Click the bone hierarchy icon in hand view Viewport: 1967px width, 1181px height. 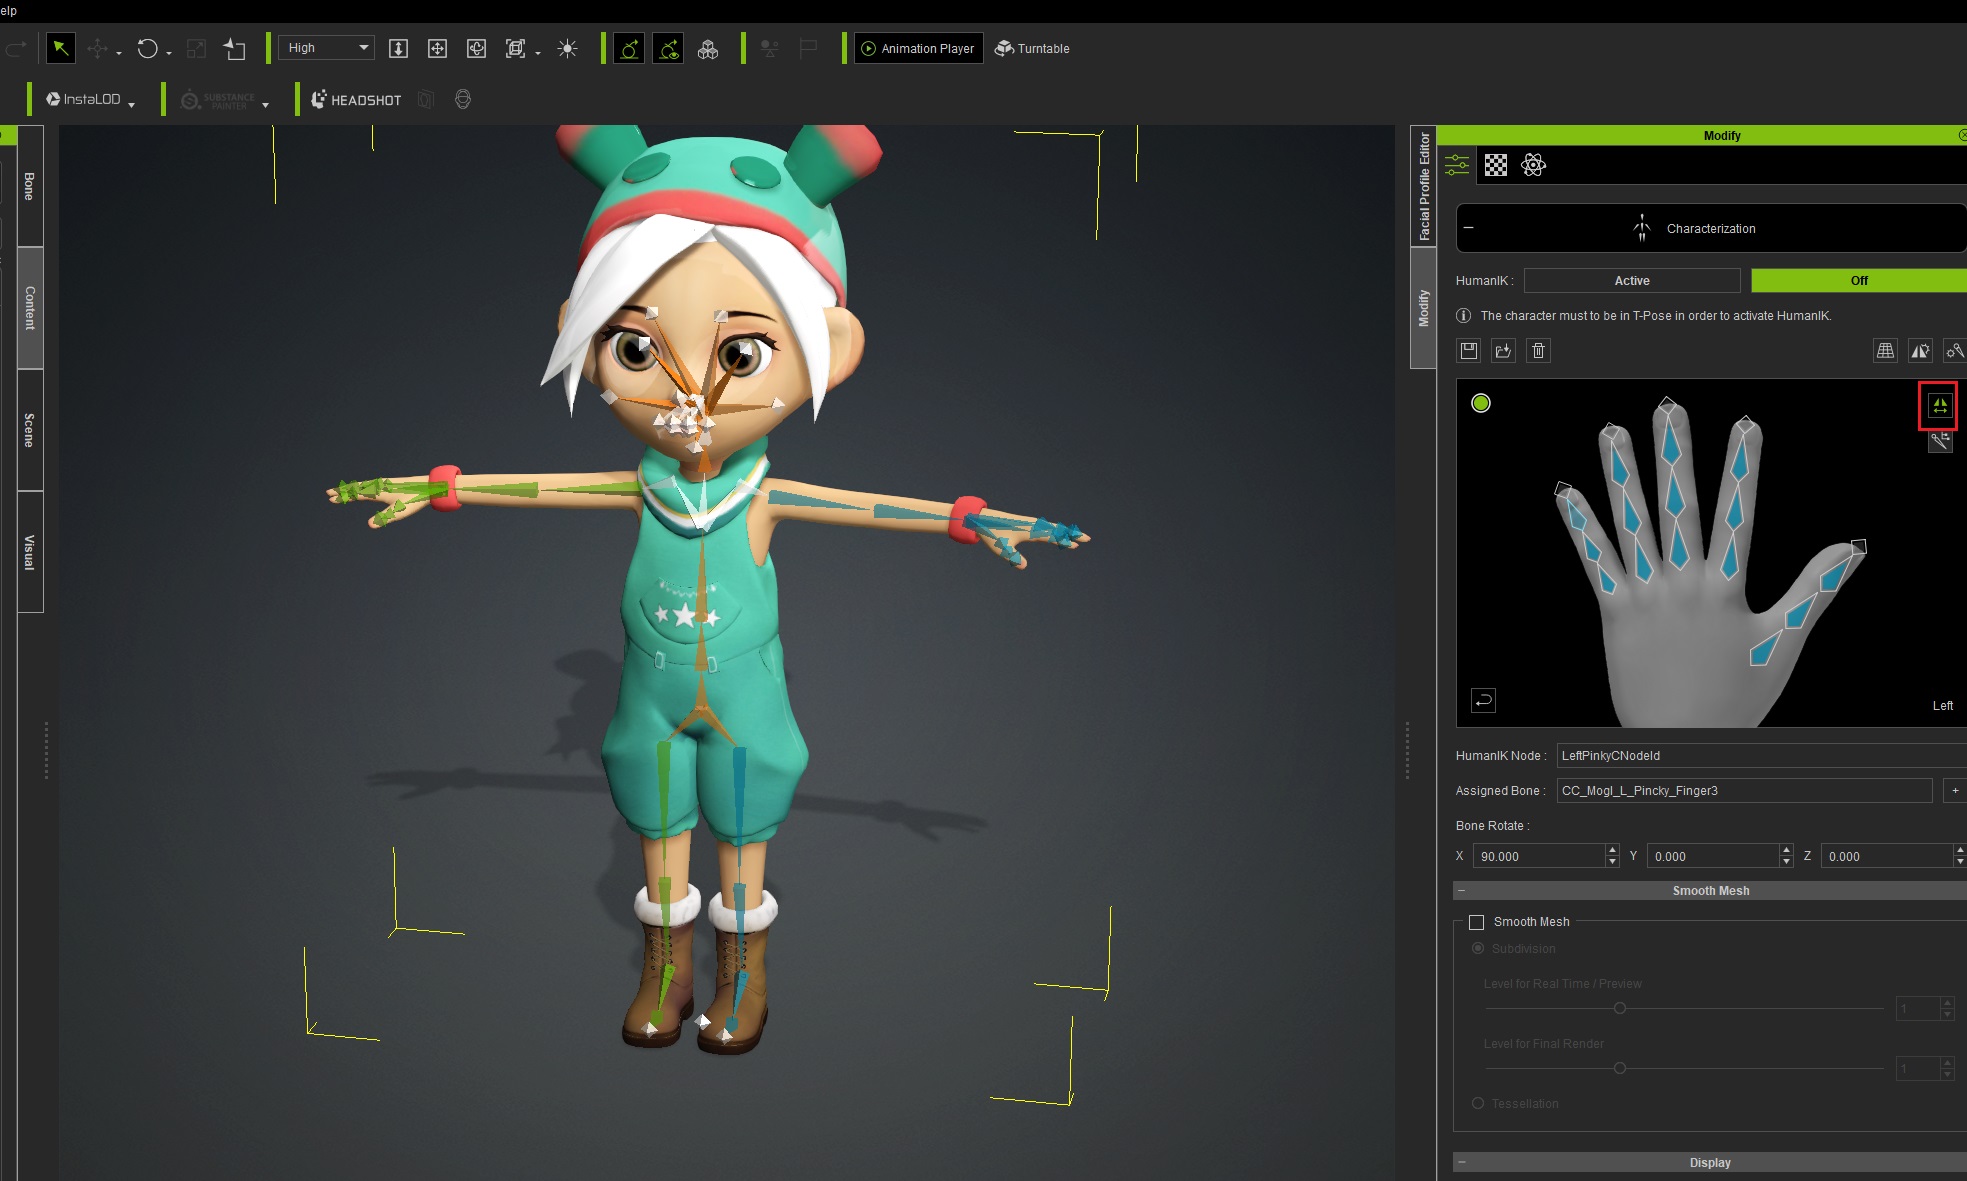(x=1939, y=441)
